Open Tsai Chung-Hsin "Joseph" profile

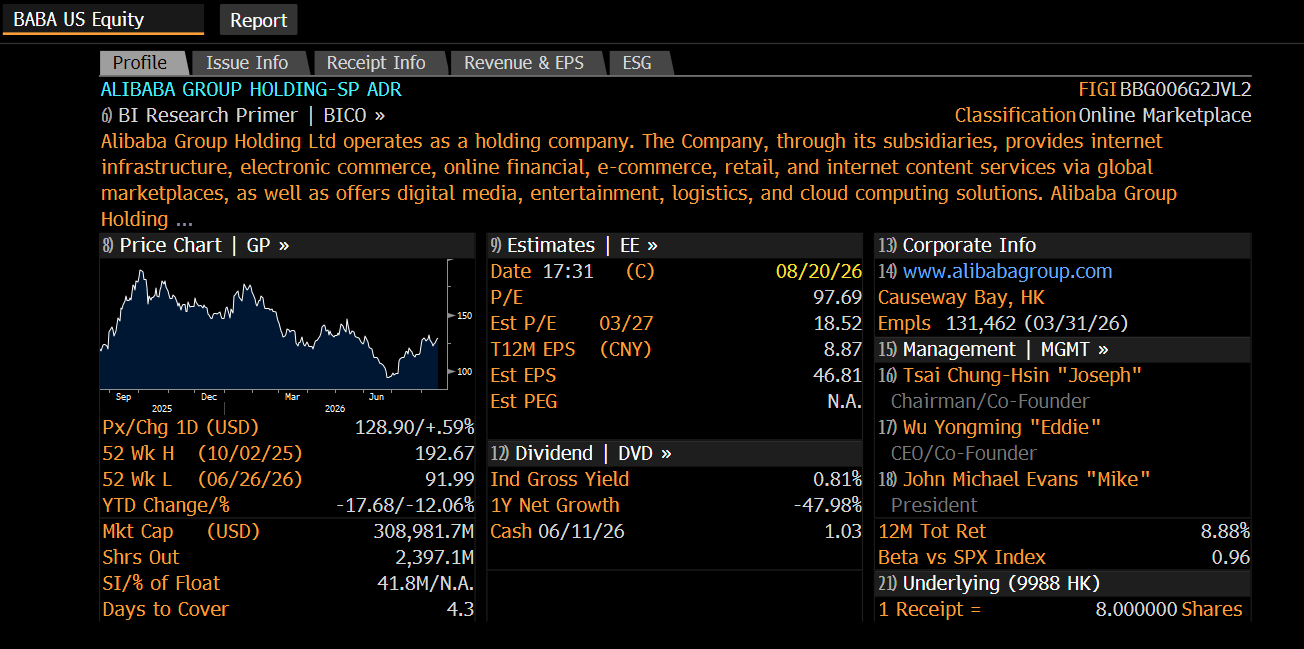tap(1010, 375)
